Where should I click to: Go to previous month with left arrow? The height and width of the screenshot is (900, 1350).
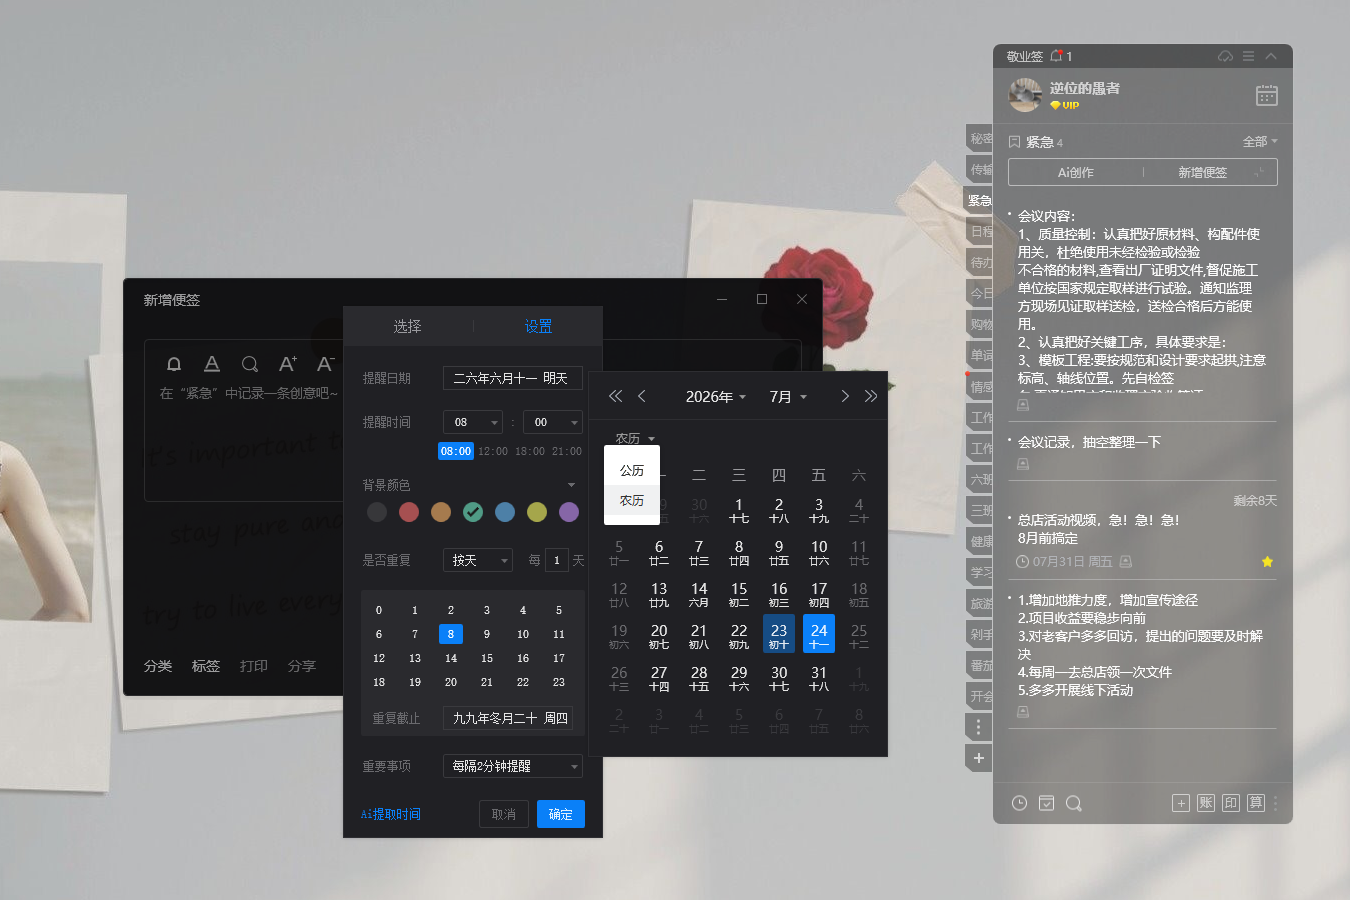[x=642, y=396]
